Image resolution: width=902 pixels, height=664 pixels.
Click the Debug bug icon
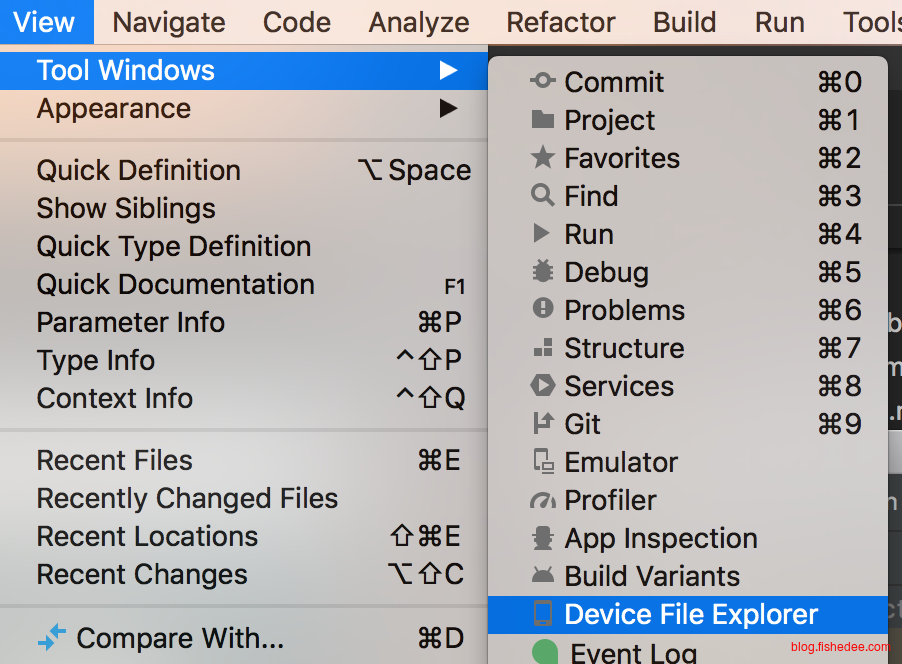point(542,272)
